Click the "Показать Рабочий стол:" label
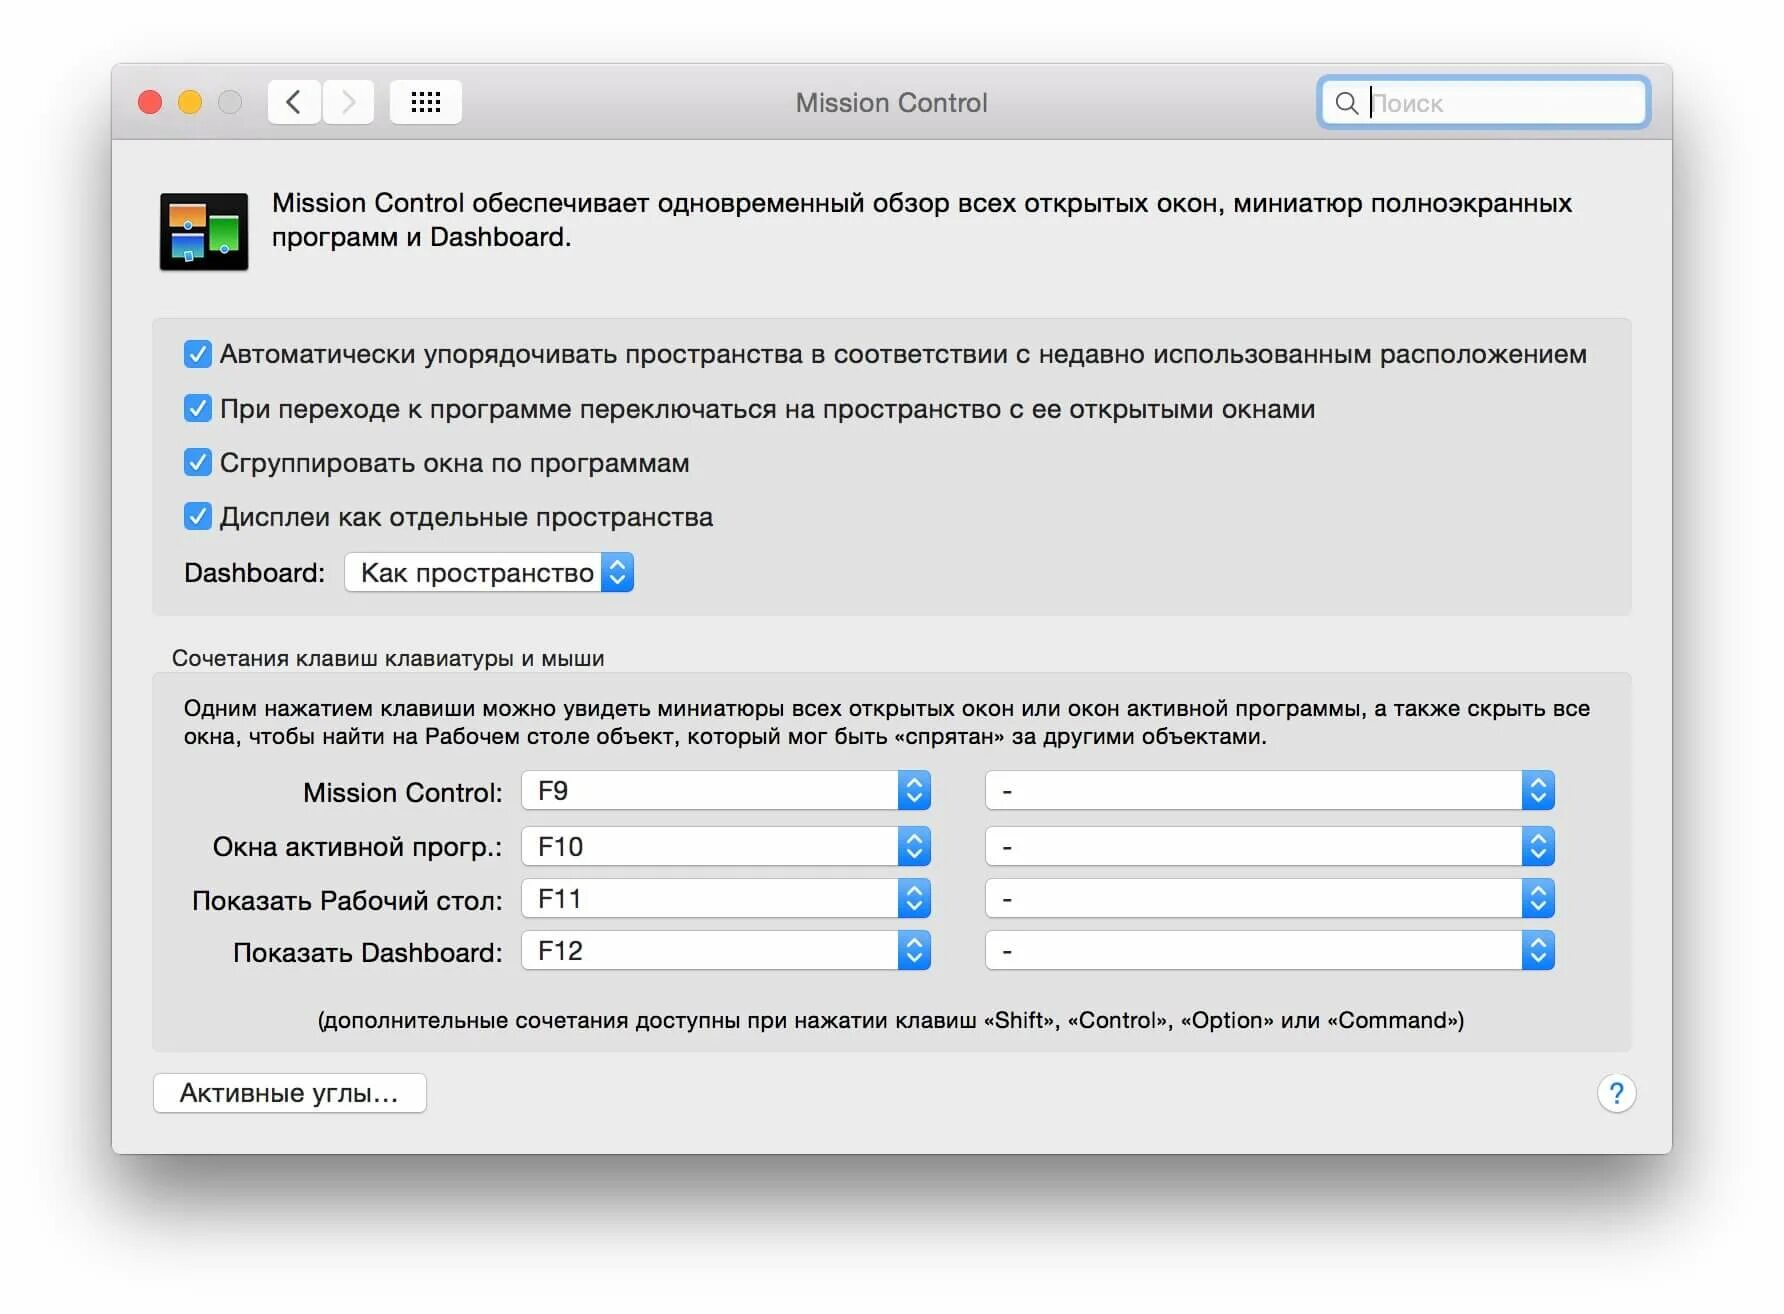 (347, 900)
